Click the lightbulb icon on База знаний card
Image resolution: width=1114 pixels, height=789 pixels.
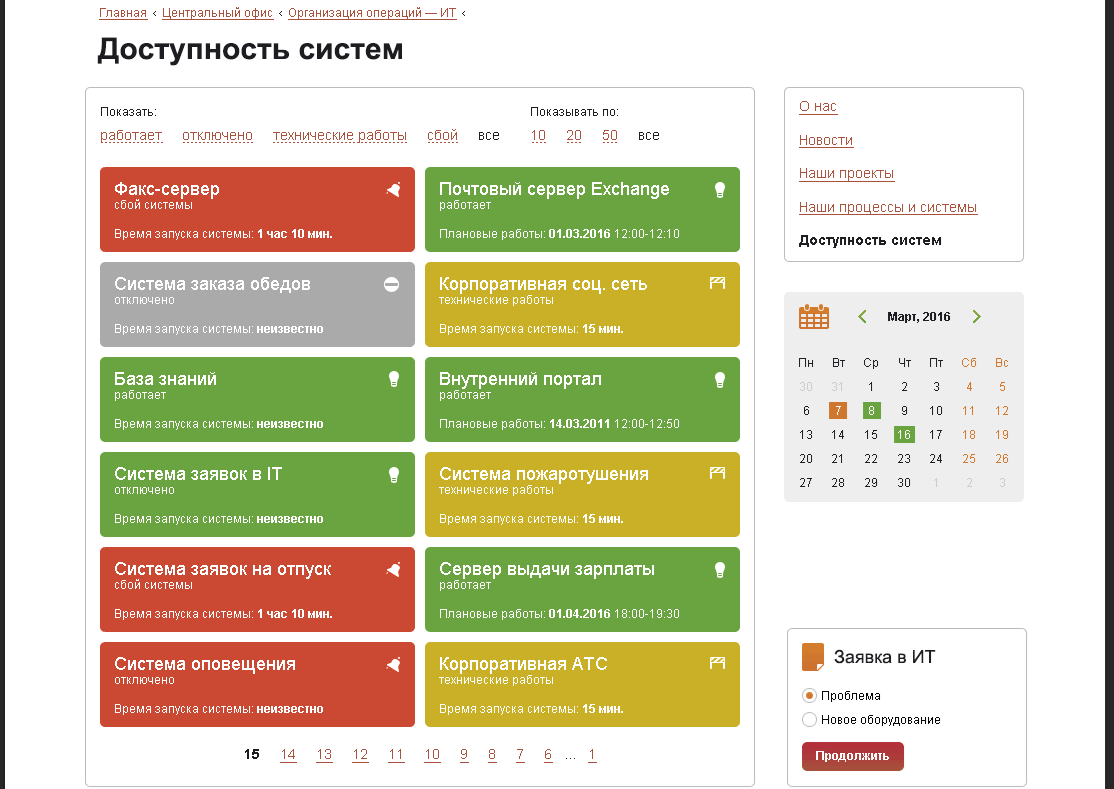(394, 379)
